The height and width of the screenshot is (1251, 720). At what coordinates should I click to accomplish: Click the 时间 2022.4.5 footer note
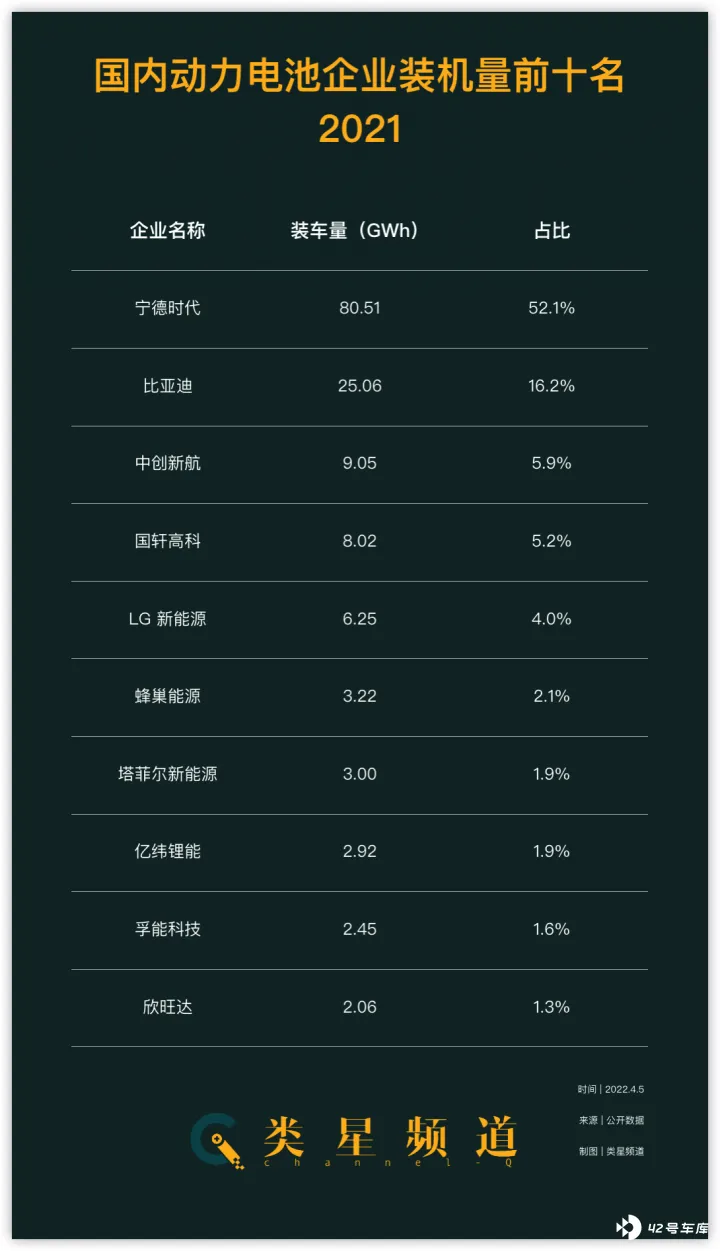coord(611,1089)
